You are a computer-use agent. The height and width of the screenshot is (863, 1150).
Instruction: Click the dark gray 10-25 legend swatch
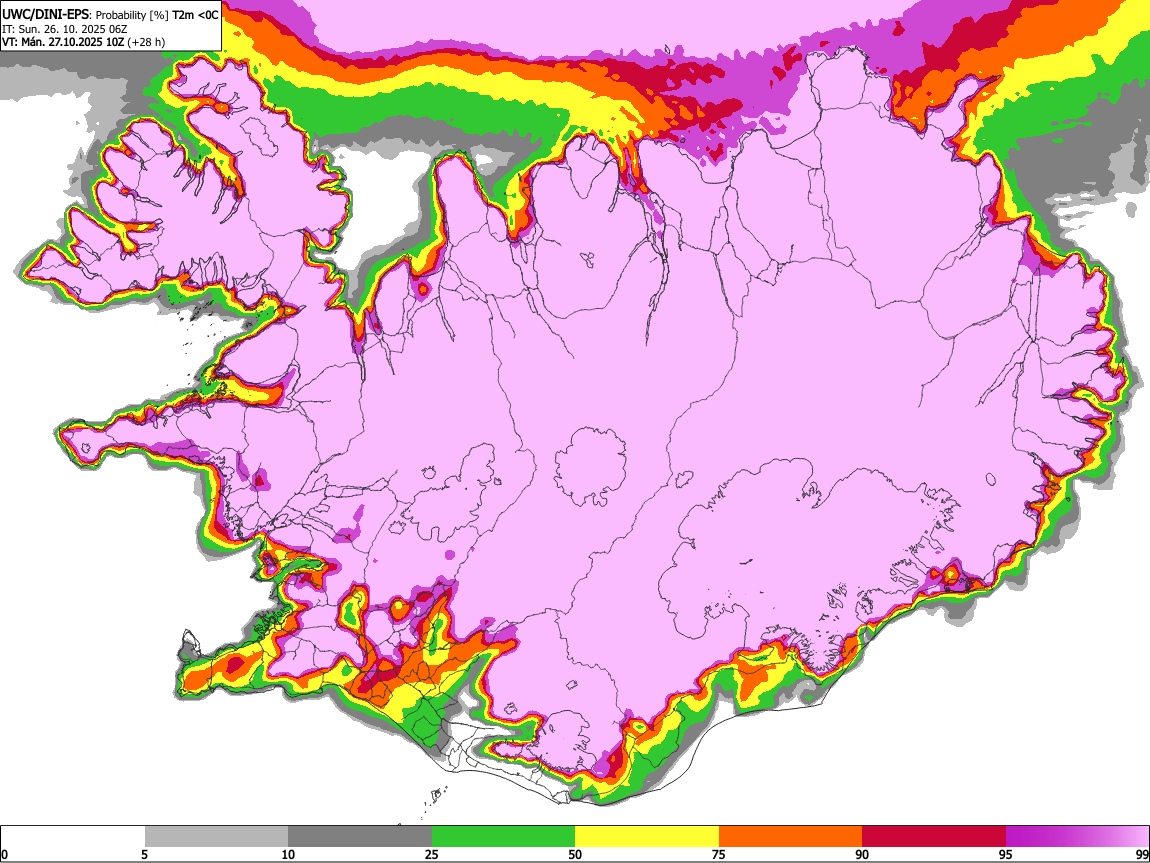pyautogui.click(x=360, y=837)
